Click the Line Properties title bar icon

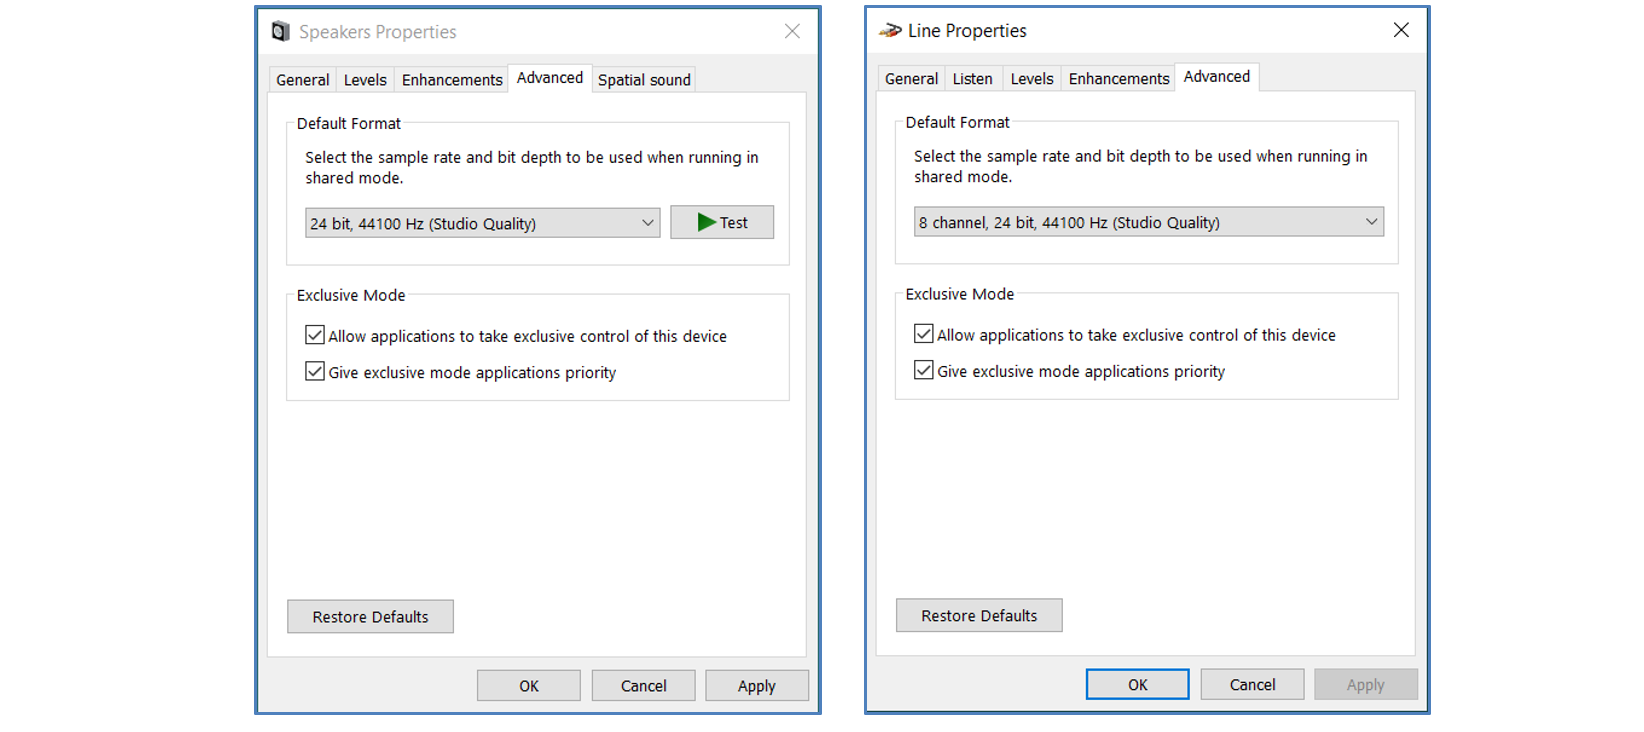(890, 31)
